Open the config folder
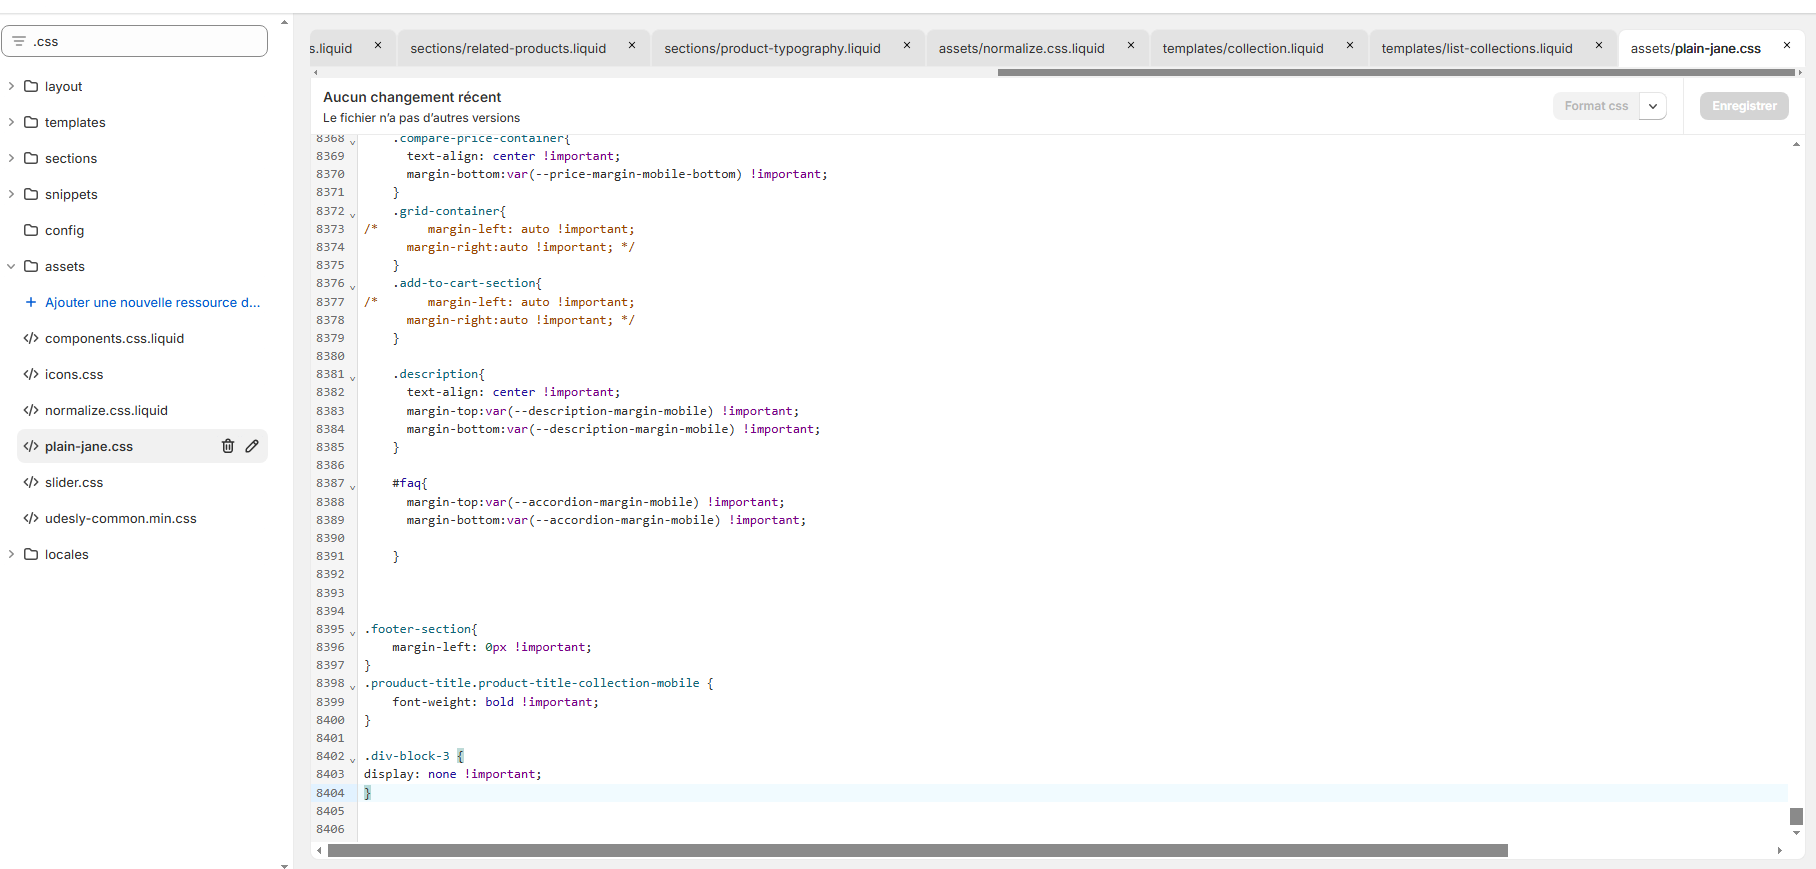 point(64,230)
